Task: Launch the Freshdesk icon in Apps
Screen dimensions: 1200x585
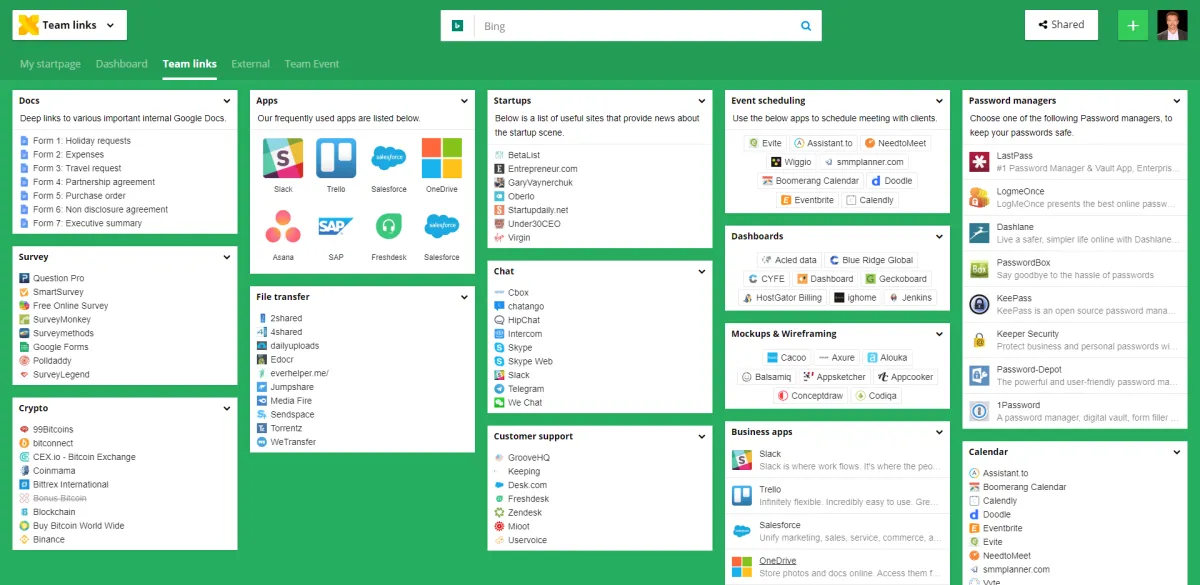Action: pos(388,227)
